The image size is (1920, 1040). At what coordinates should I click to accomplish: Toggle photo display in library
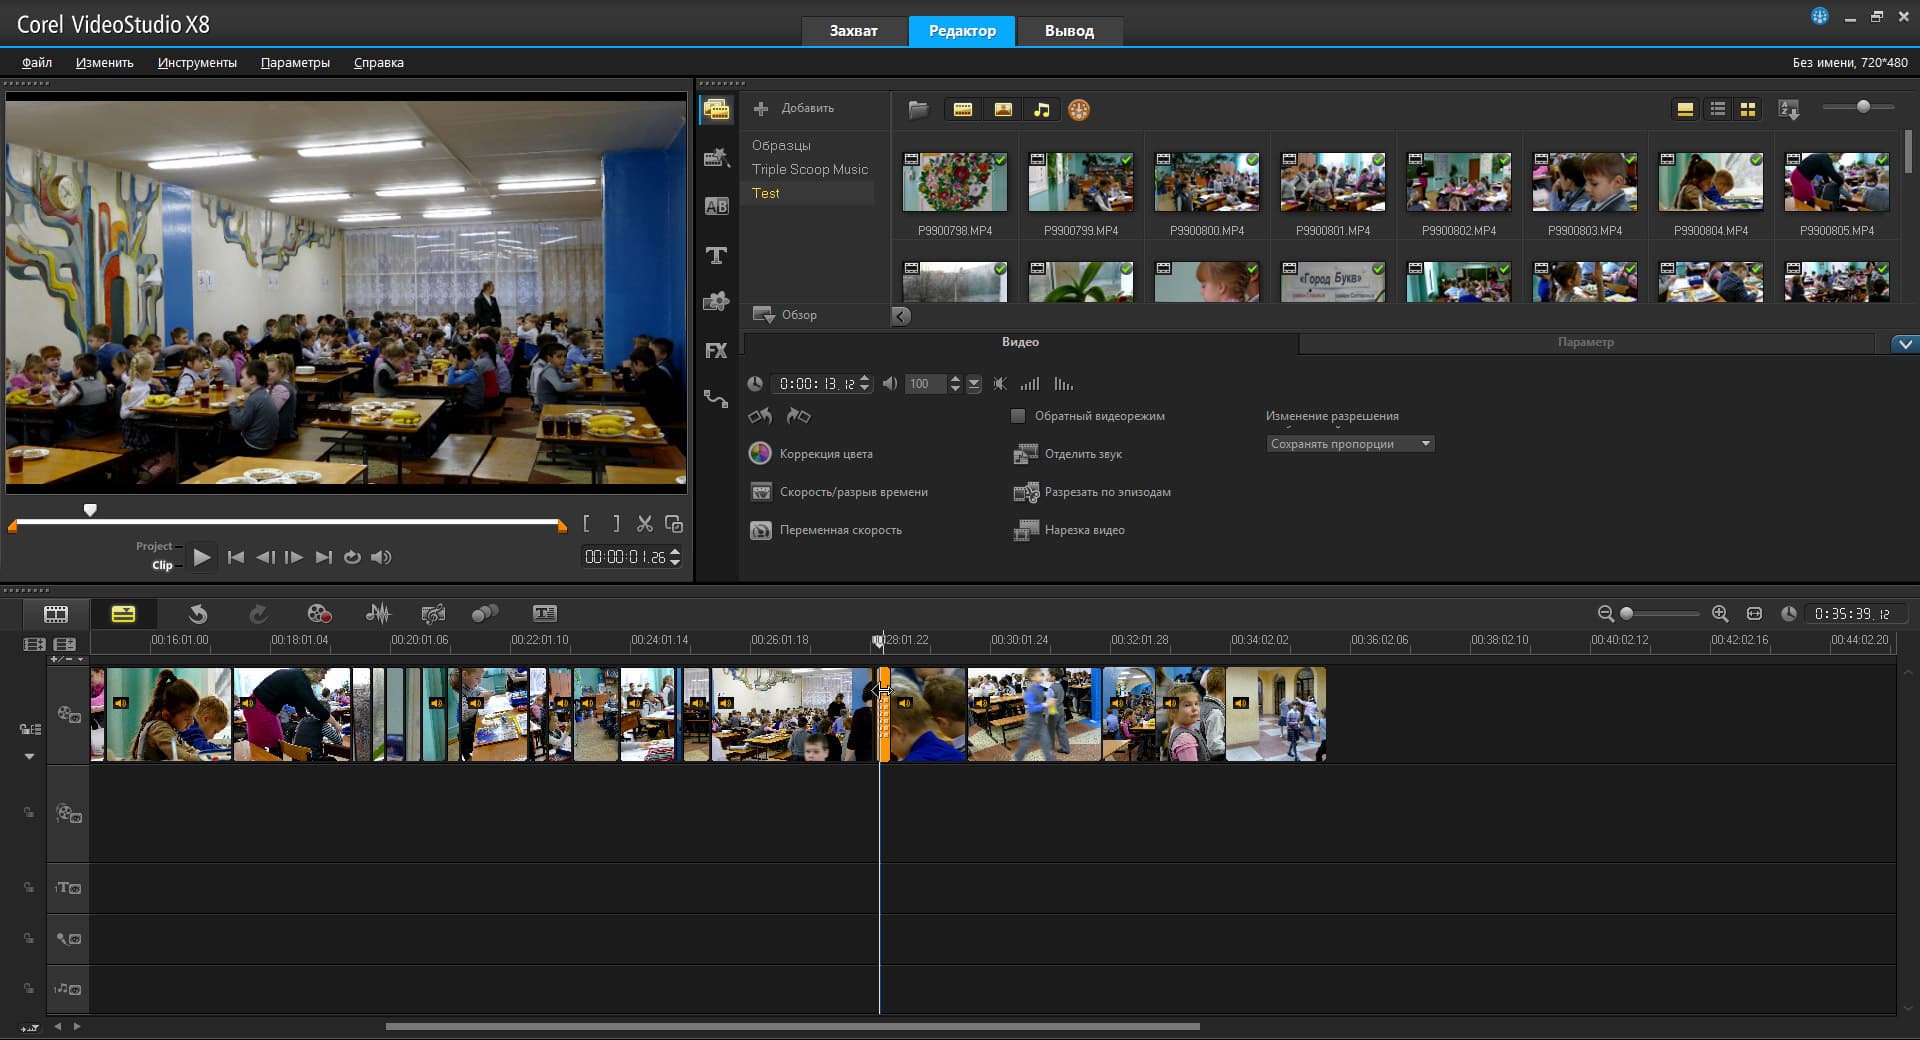click(x=1003, y=110)
